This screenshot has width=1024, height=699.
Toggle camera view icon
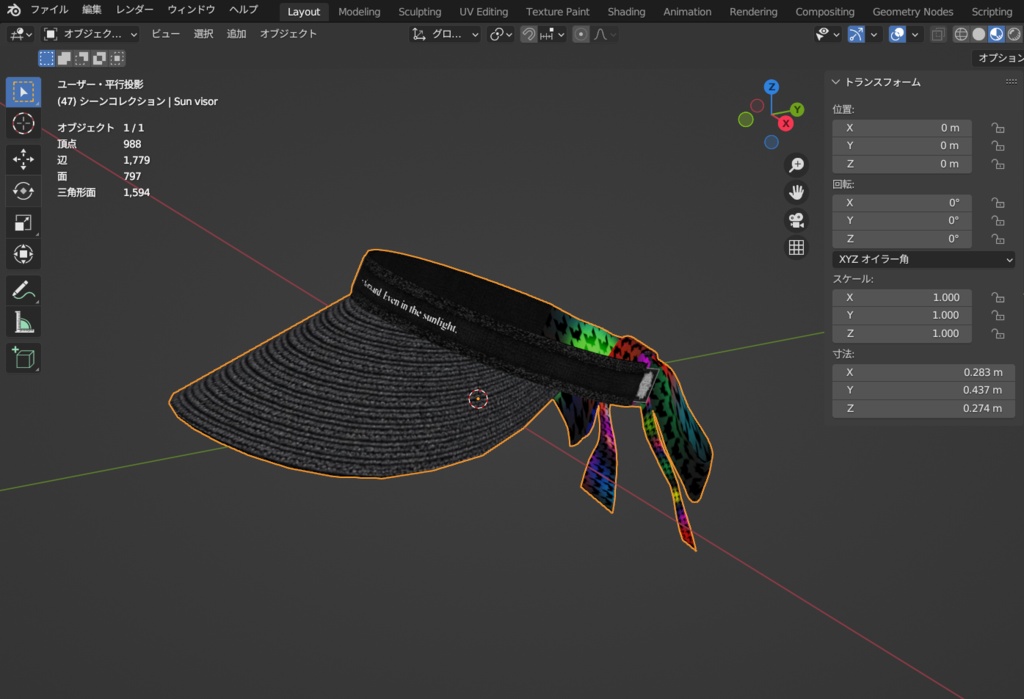pos(796,220)
